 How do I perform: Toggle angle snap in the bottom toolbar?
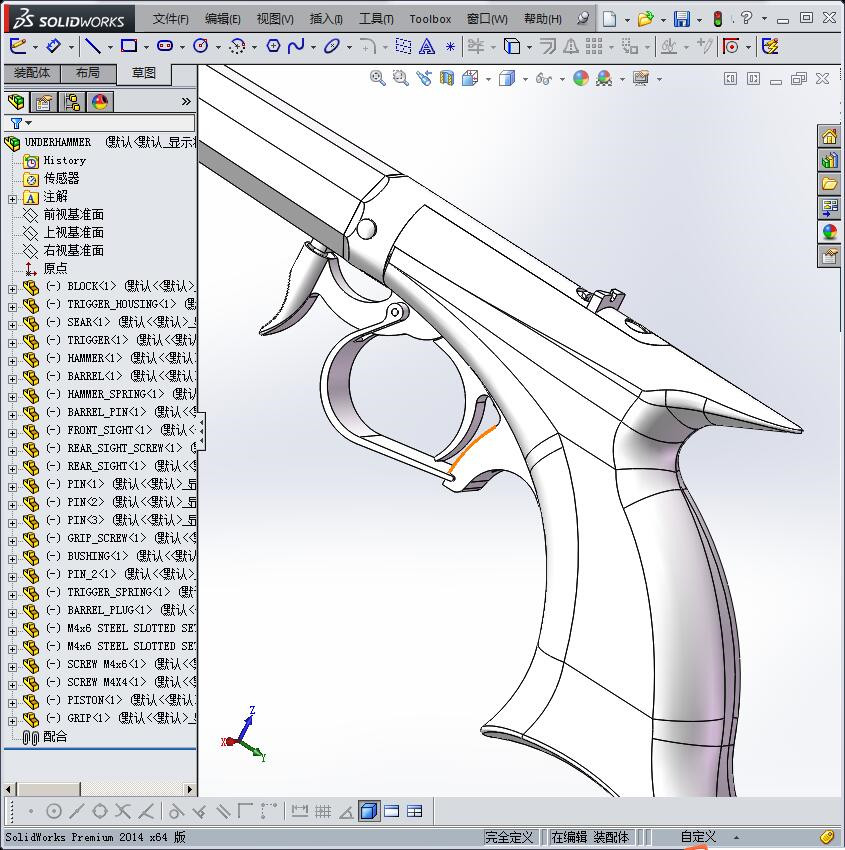point(346,812)
